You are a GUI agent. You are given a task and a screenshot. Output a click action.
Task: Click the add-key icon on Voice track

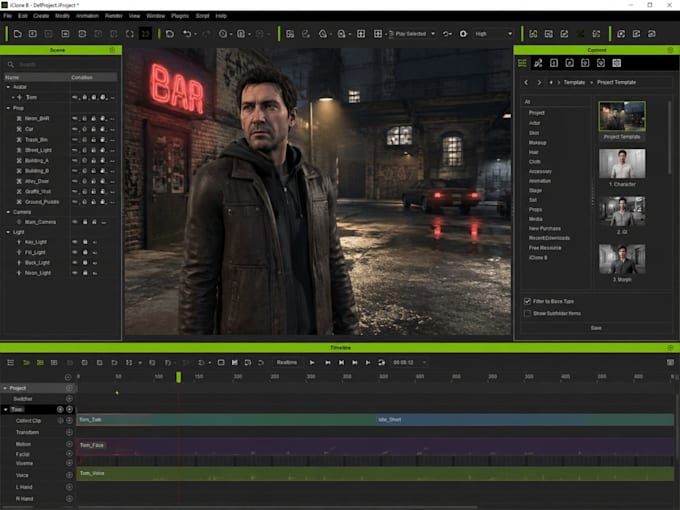(x=69, y=475)
